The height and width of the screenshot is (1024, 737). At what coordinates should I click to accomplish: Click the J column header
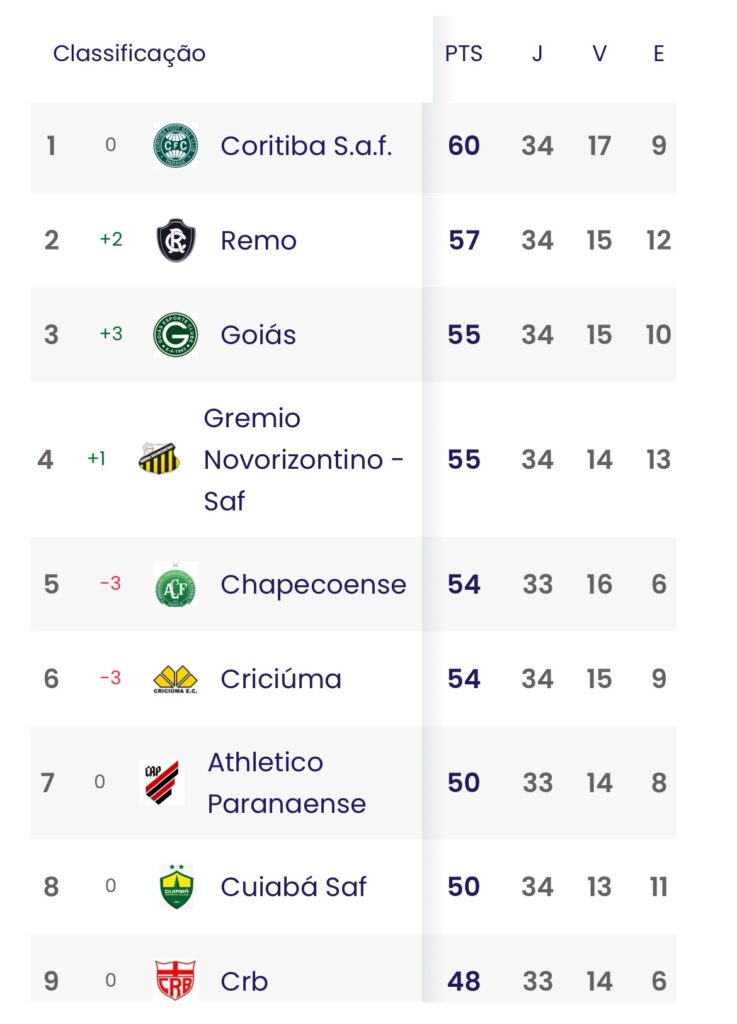(x=537, y=54)
